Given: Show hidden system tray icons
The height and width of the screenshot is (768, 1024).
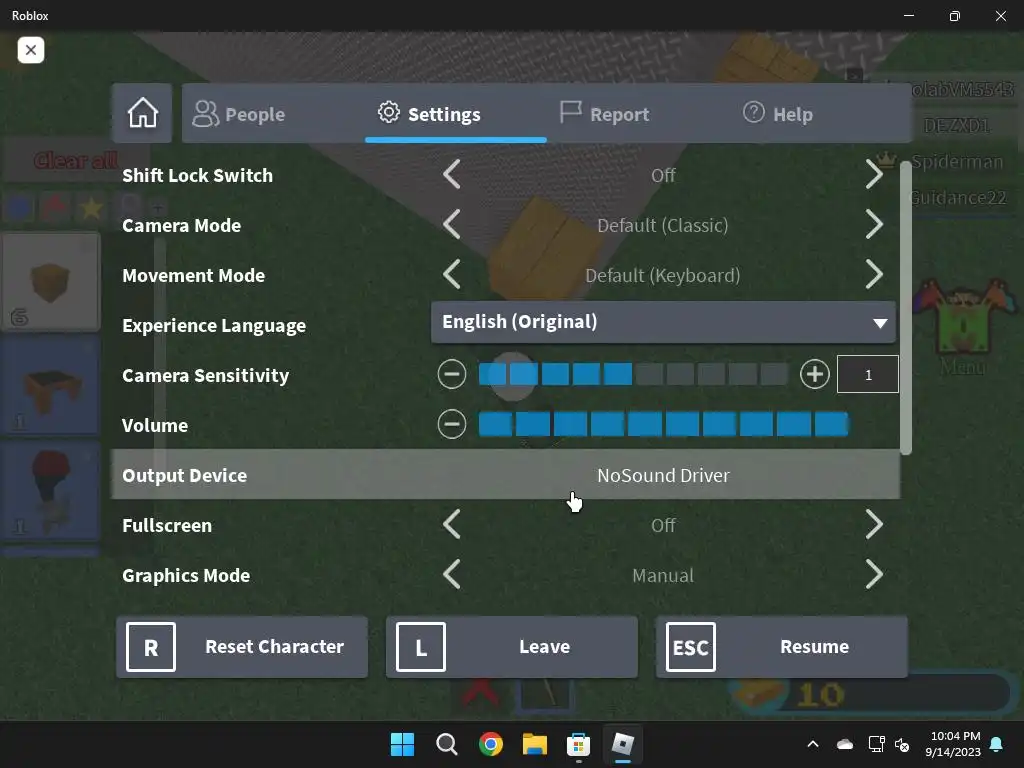Looking at the screenshot, I should [813, 744].
